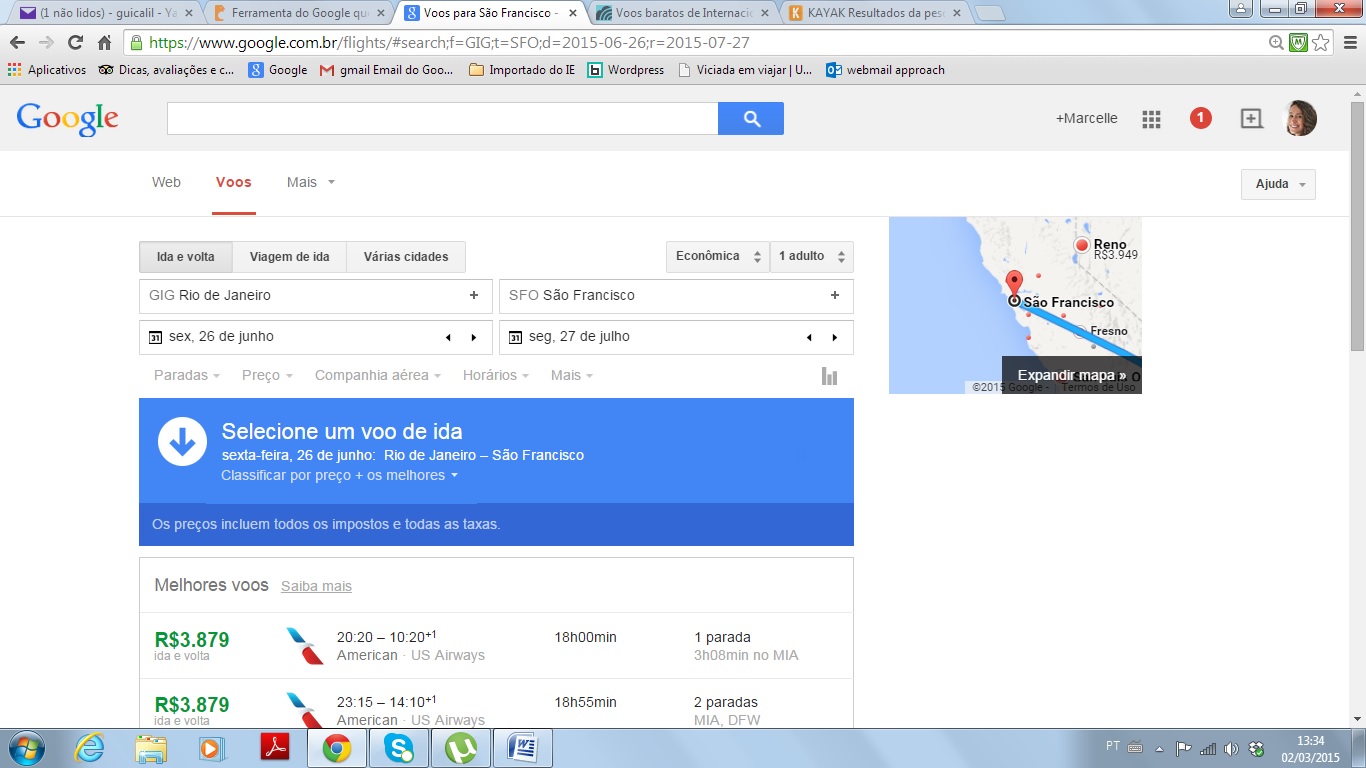Image resolution: width=1366 pixels, height=768 pixels.
Task: Open the Ajuda dropdown button
Action: pyautogui.click(x=1279, y=184)
